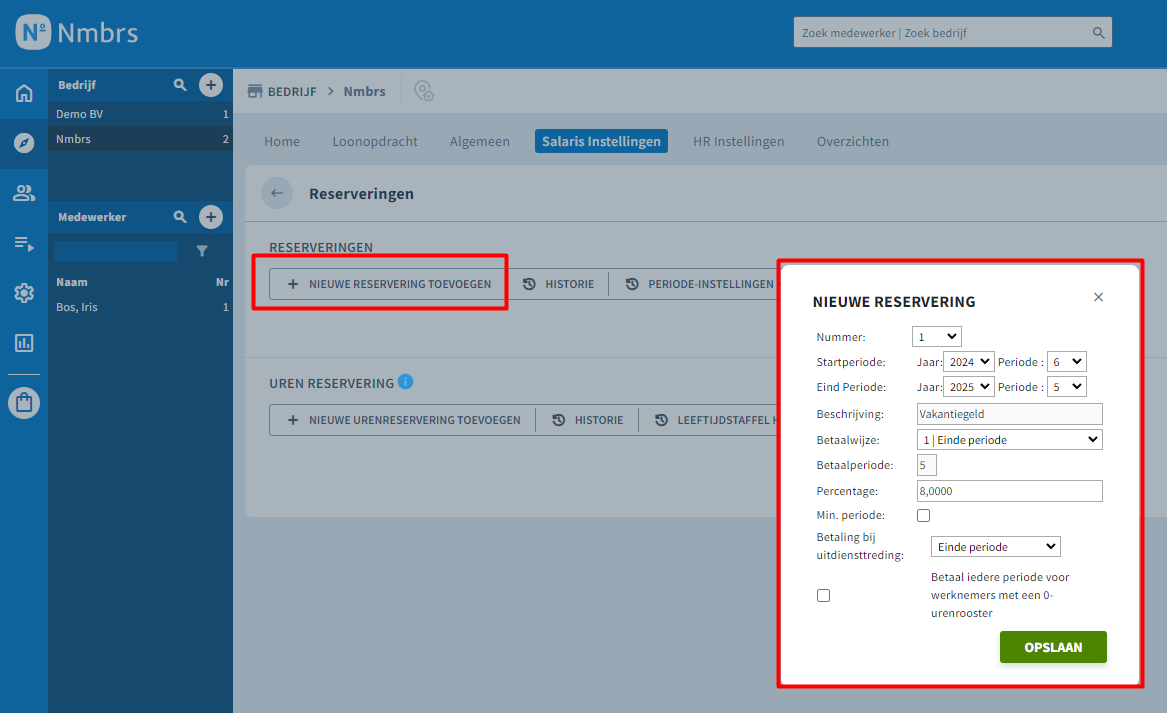Open the home icon in sidebar
Viewport: 1167px width, 713px height.
24,93
